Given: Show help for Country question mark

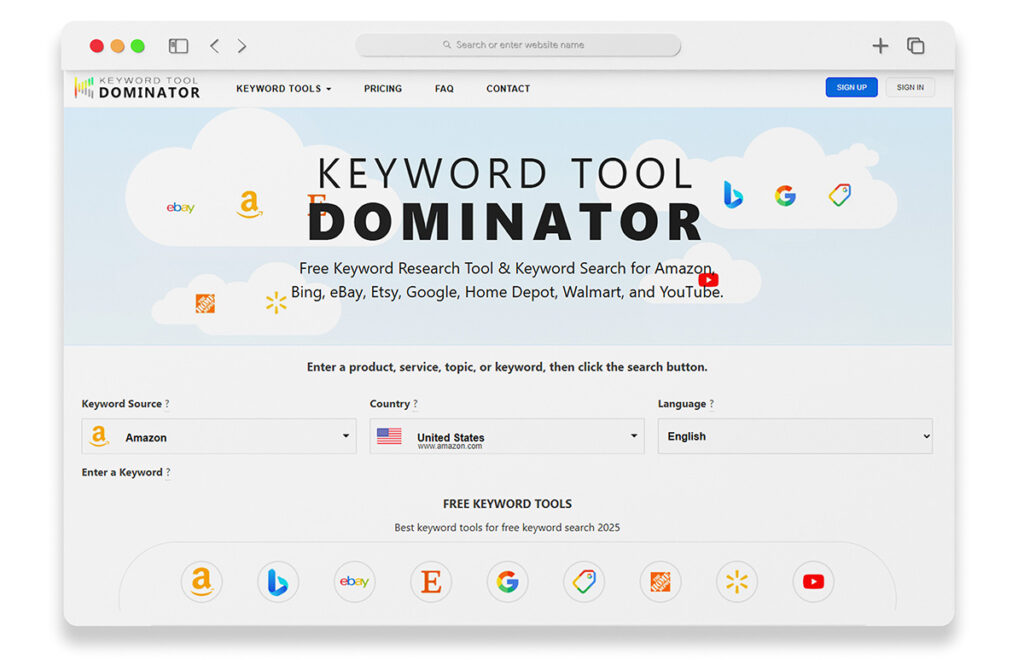Looking at the screenshot, I should coord(415,404).
